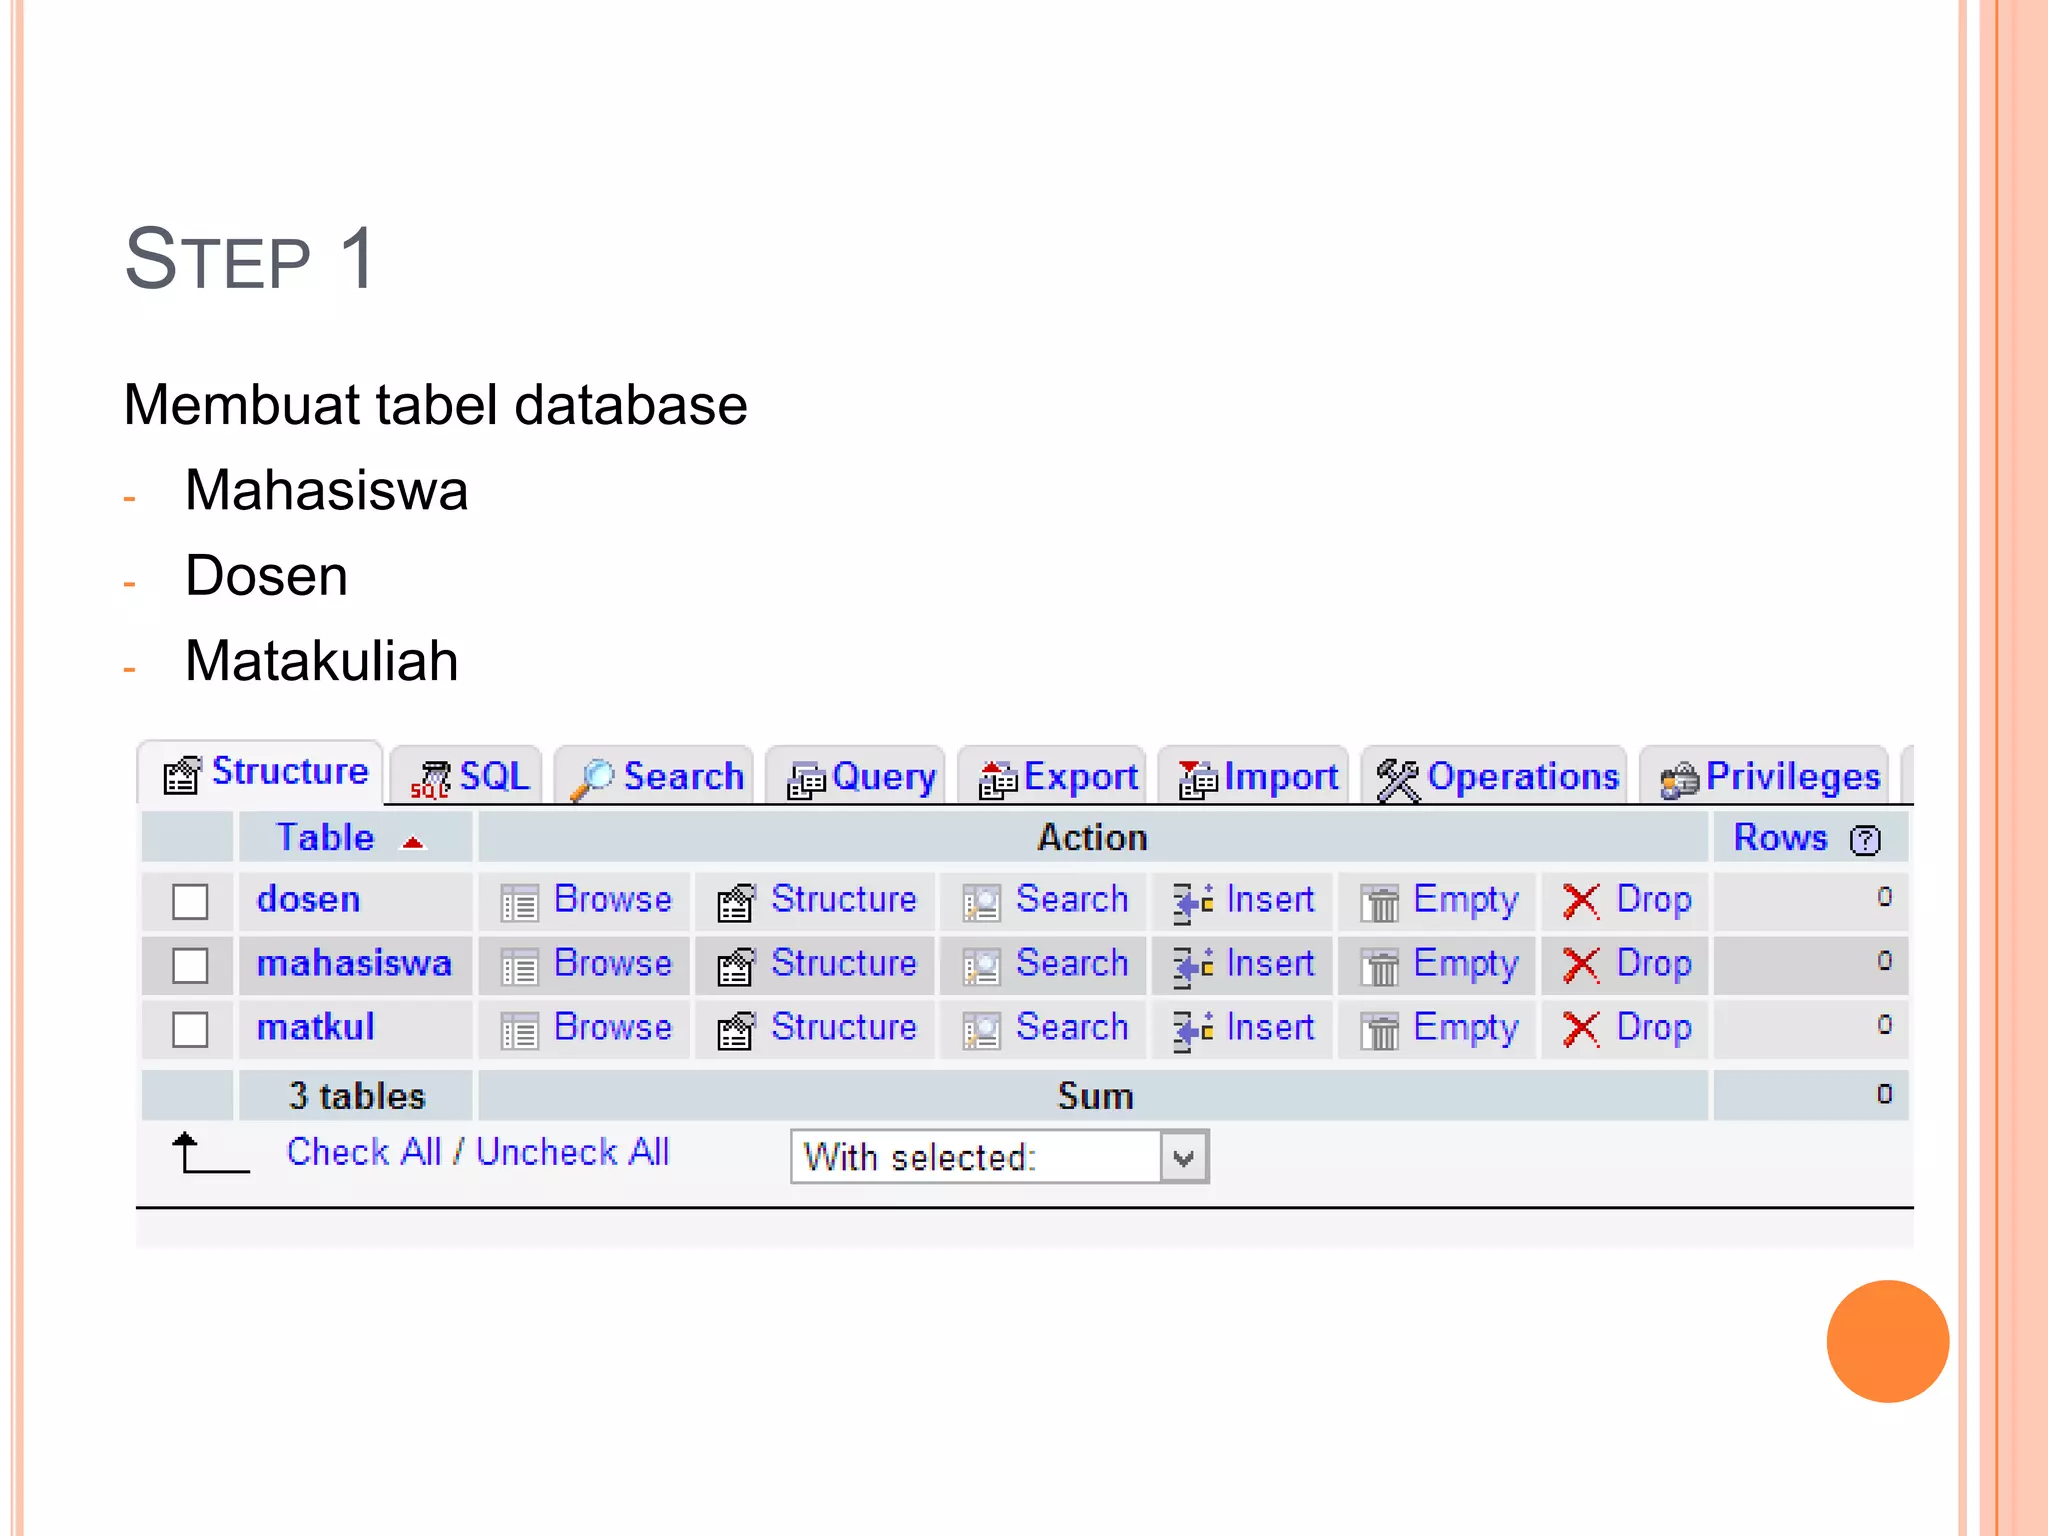
Task: Click the Insert text link for dosen
Action: [x=1270, y=899]
